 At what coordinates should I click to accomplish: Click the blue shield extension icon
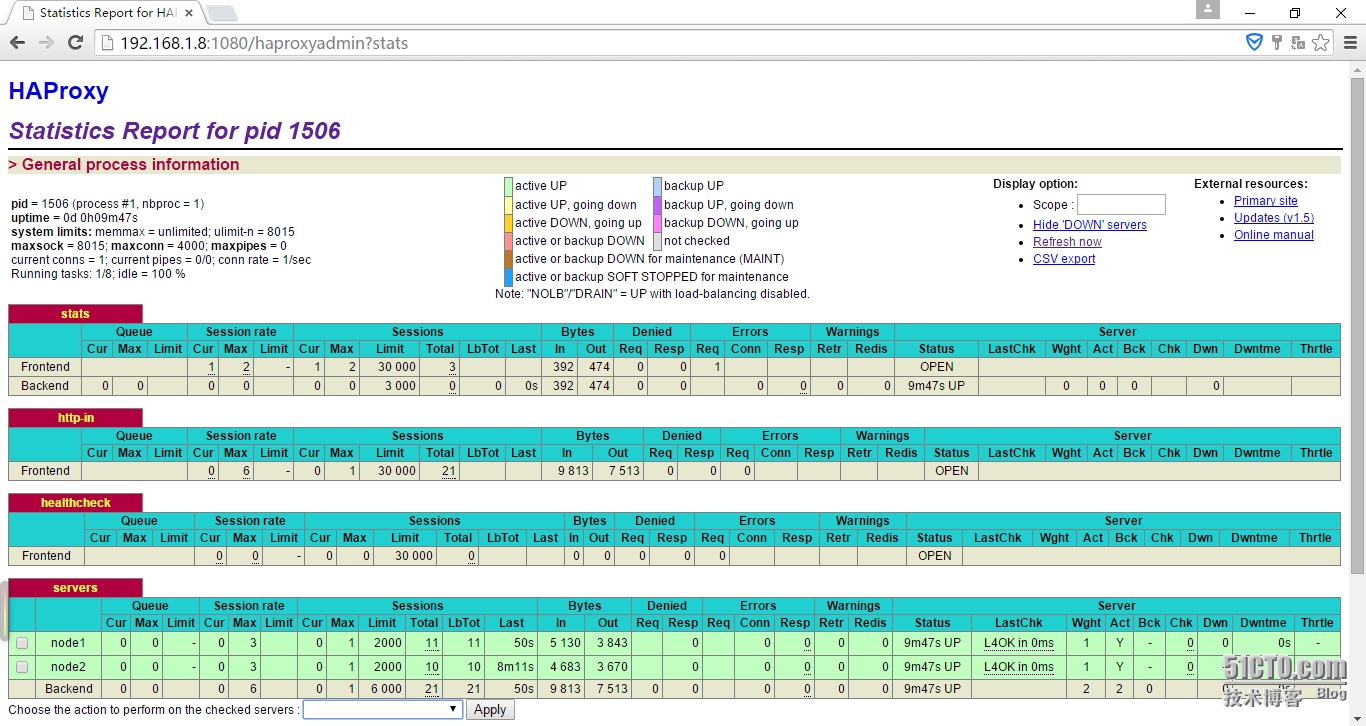(1254, 42)
